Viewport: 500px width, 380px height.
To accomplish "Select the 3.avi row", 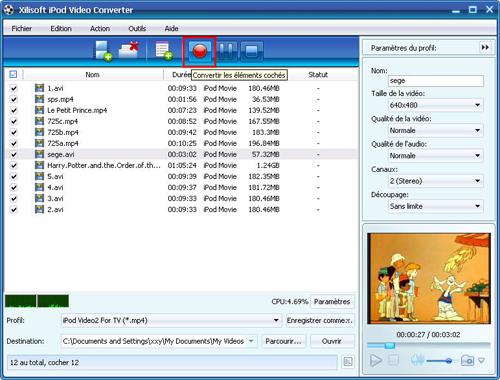I will pos(182,198).
